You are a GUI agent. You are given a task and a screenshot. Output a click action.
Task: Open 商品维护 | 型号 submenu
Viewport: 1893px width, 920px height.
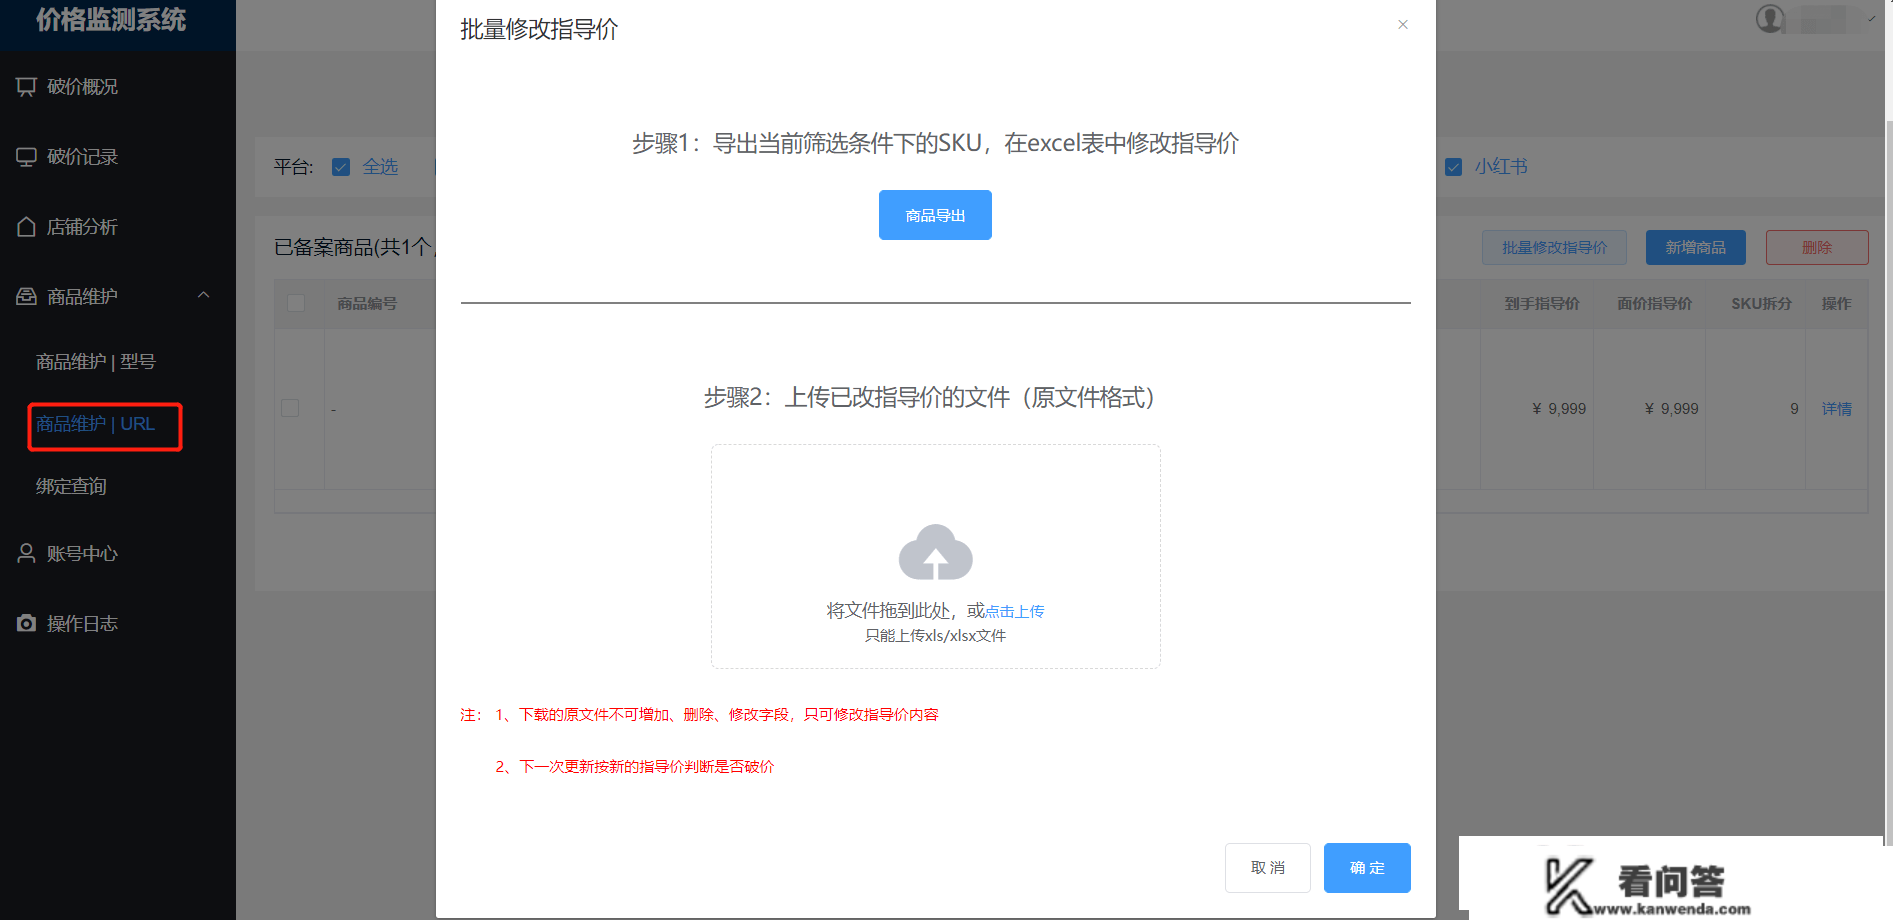click(x=96, y=362)
